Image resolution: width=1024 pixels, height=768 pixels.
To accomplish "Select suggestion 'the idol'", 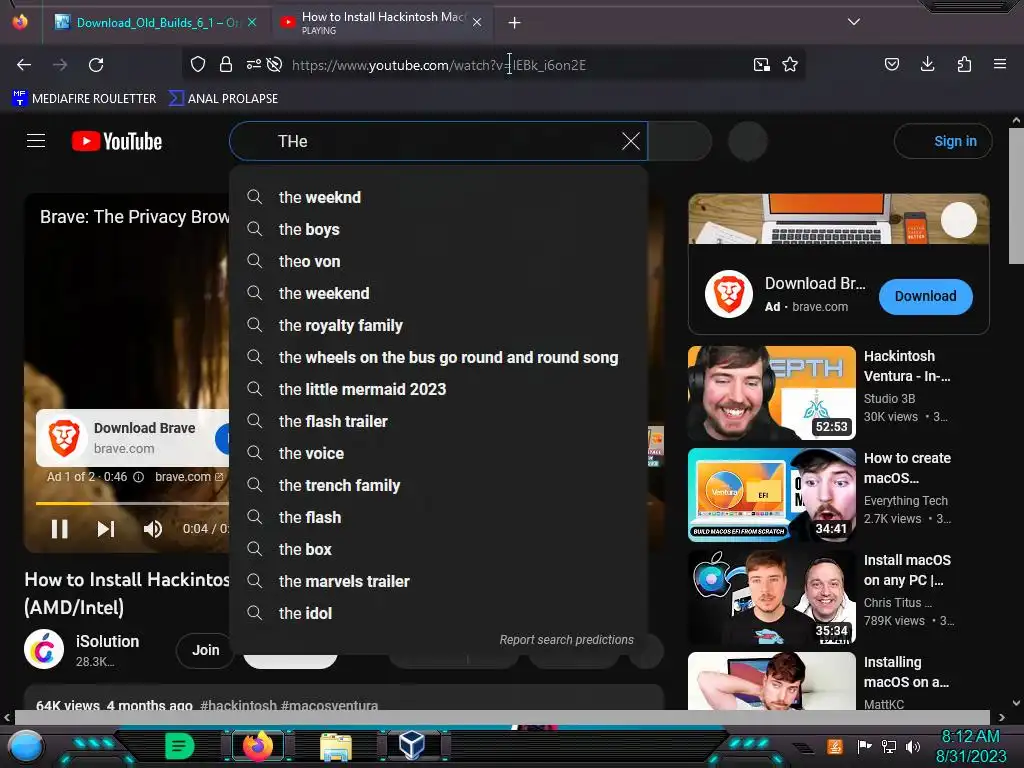I will [x=438, y=613].
